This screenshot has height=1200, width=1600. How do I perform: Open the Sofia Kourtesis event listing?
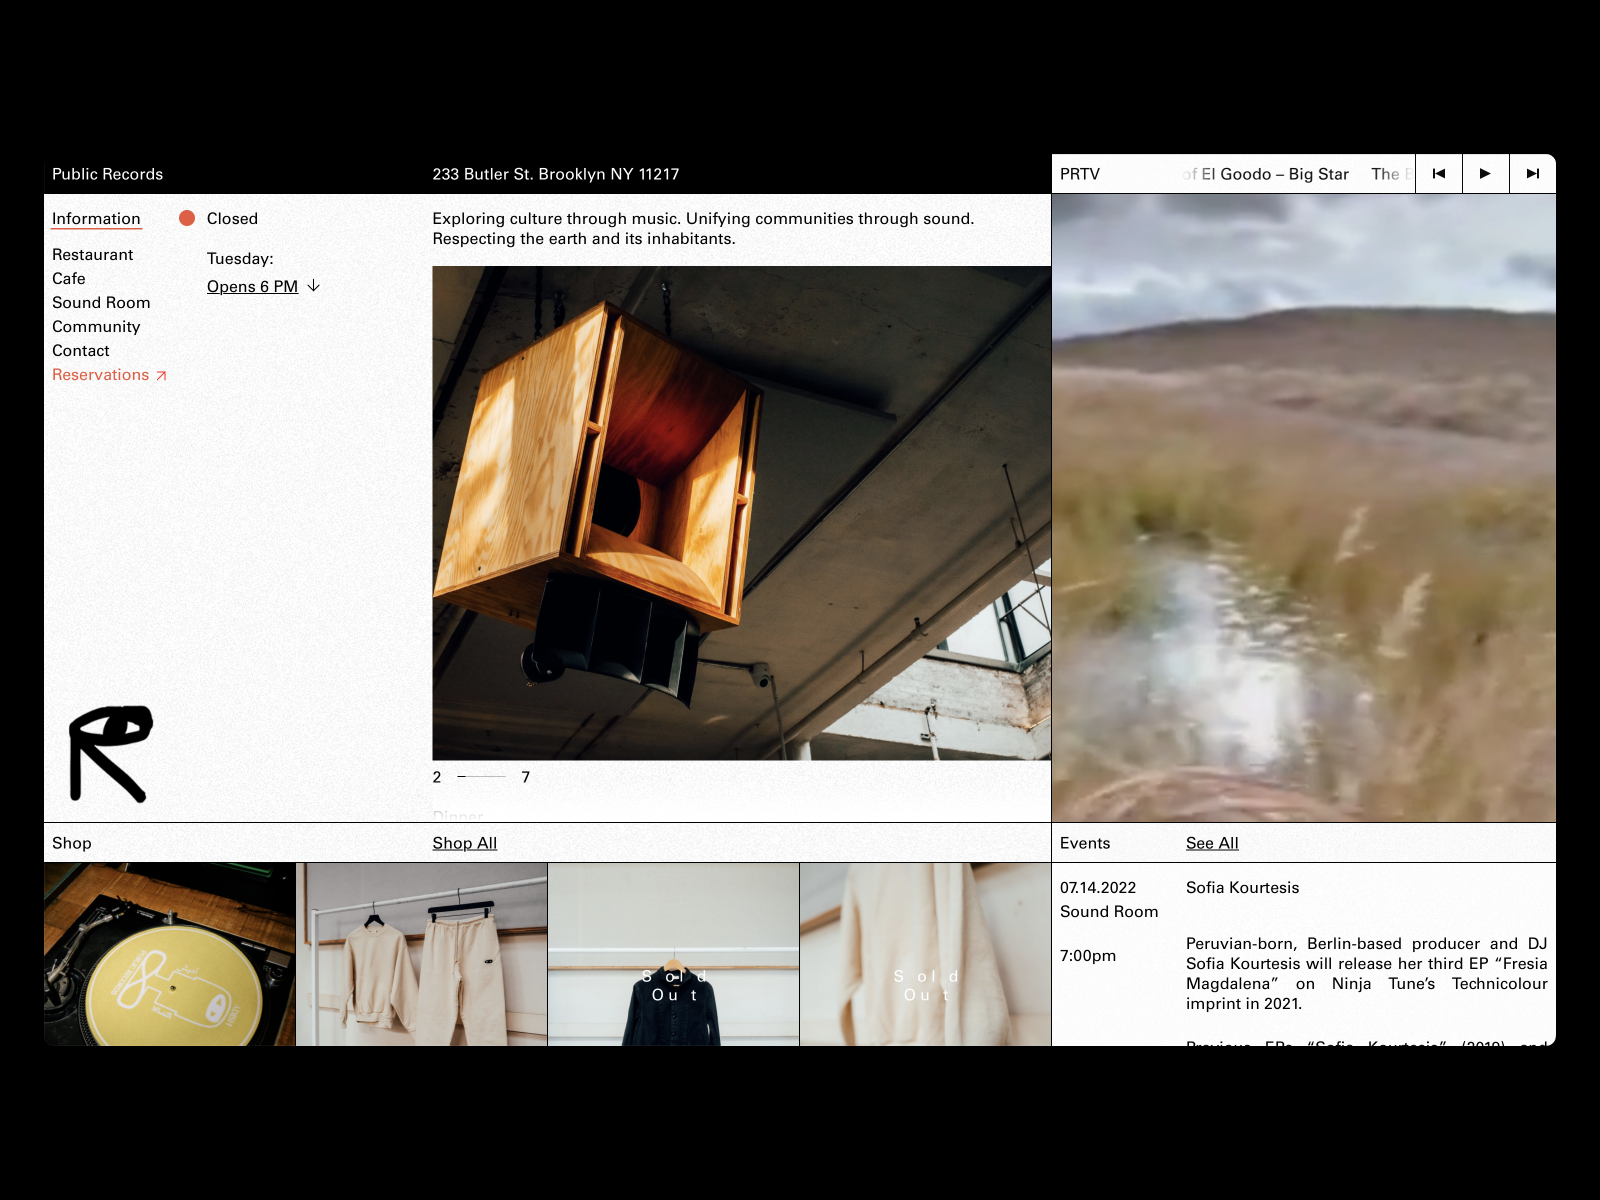[1242, 887]
